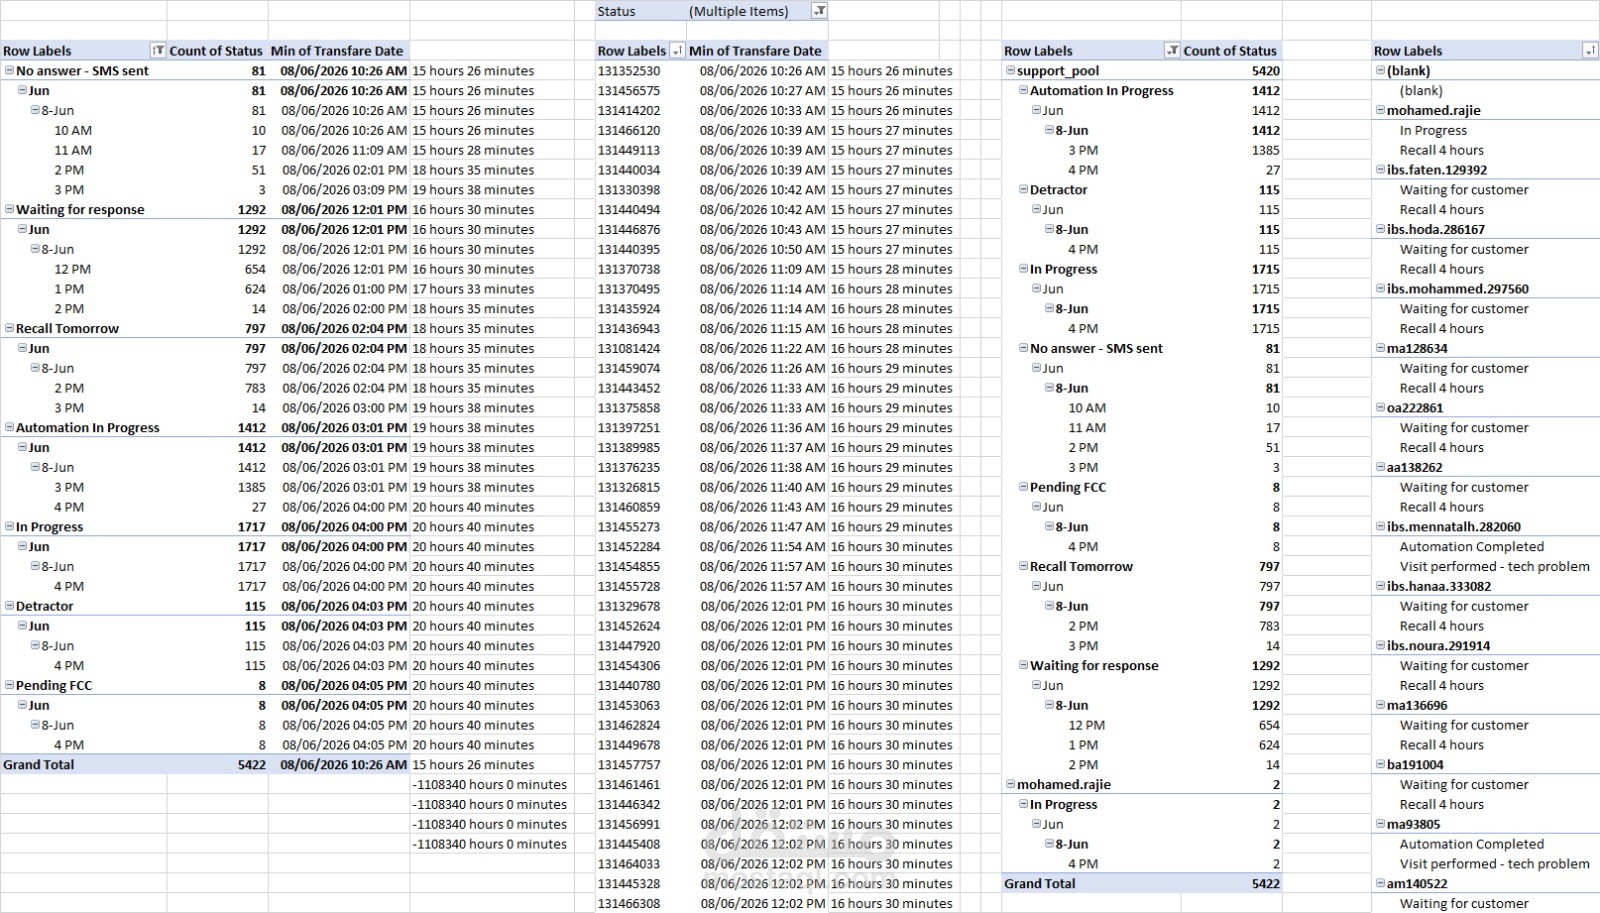Select ID cell 131326815

tap(641, 487)
